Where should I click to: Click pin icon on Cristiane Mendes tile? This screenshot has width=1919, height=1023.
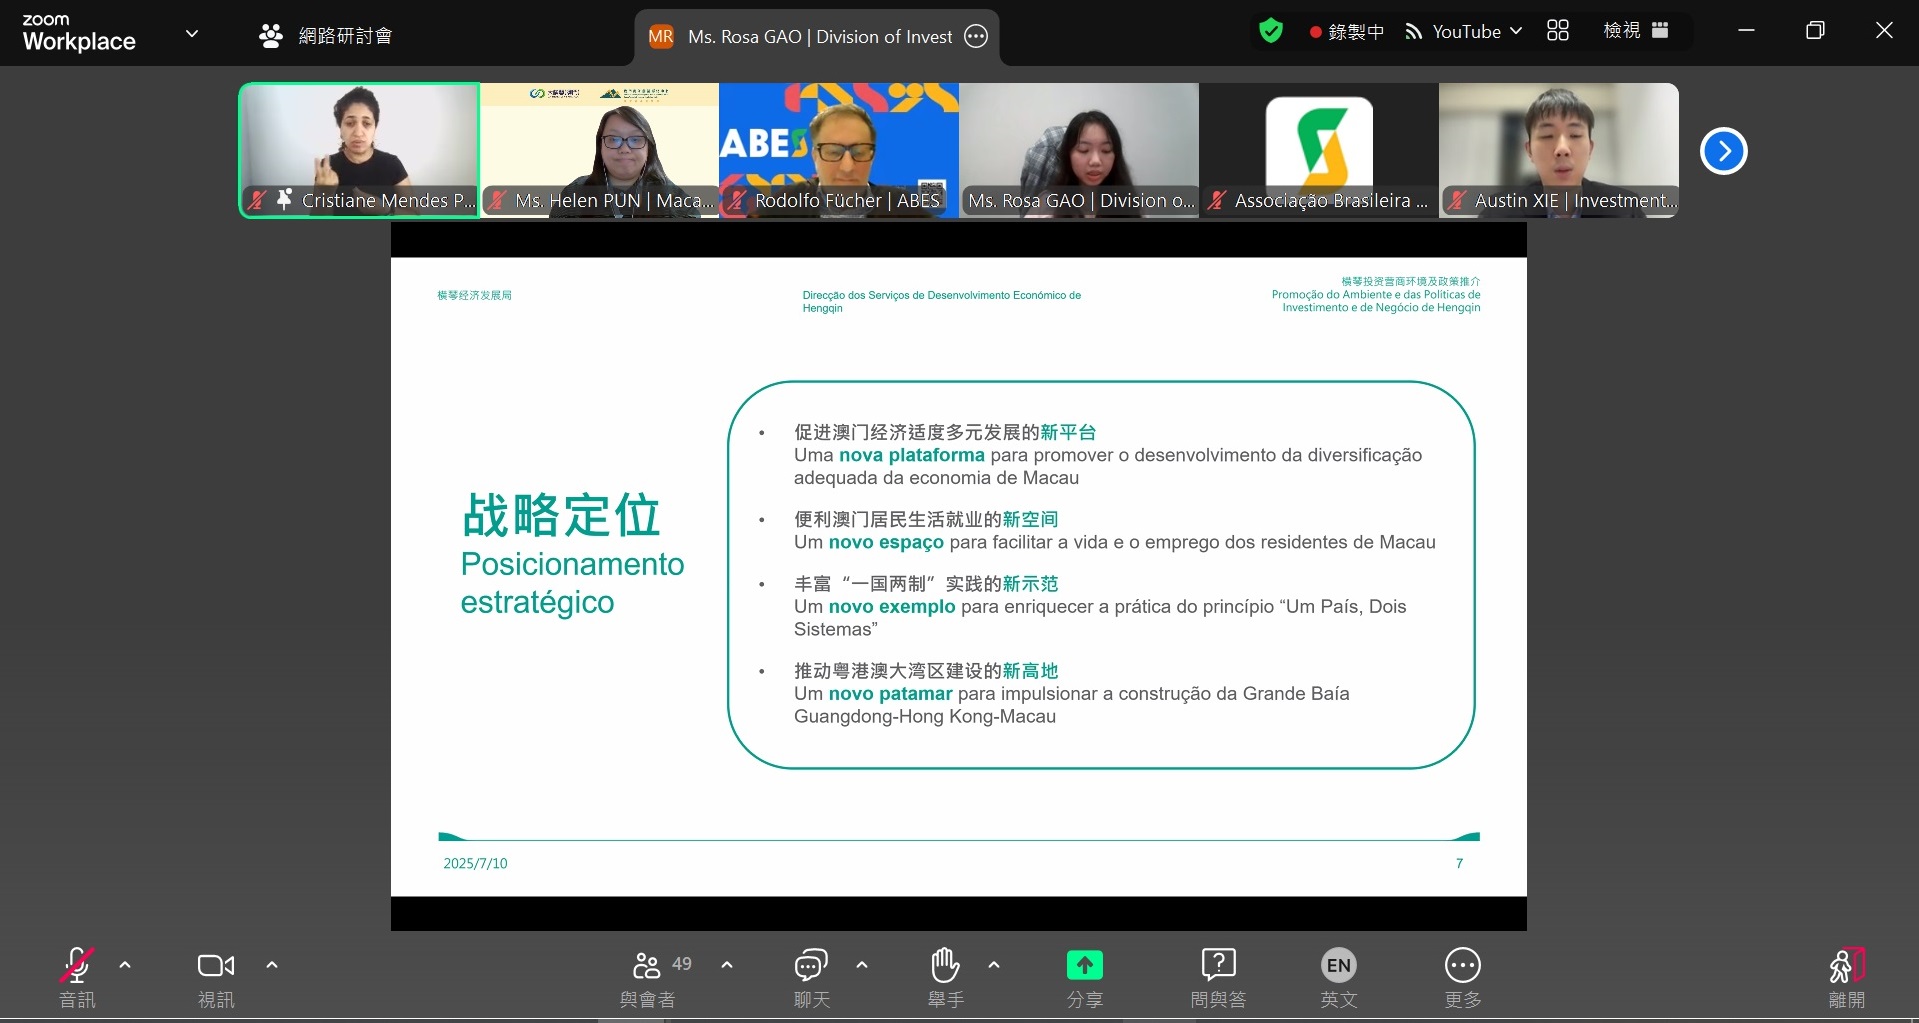pos(284,200)
